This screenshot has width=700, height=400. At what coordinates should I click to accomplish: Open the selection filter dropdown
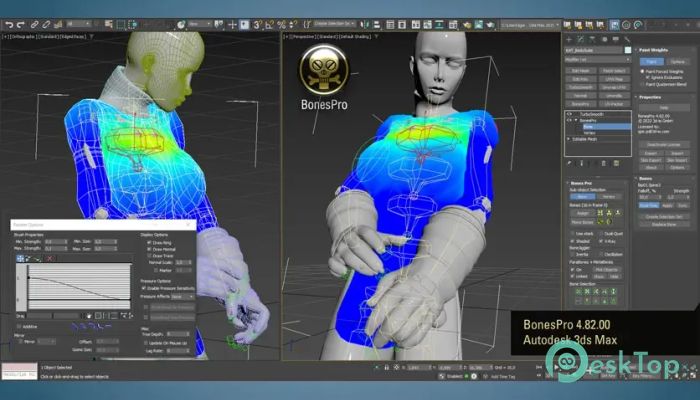pyautogui.click(x=79, y=24)
